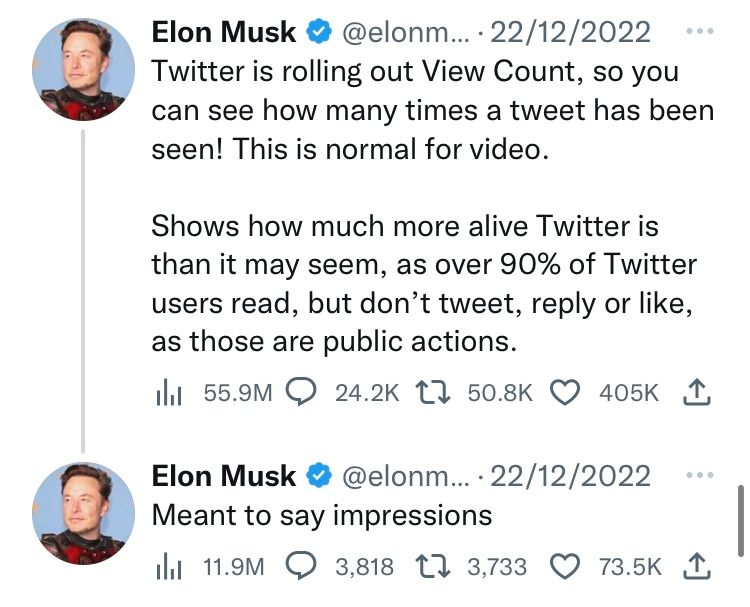
Task: Like the View Count tweet
Action: coord(565,392)
